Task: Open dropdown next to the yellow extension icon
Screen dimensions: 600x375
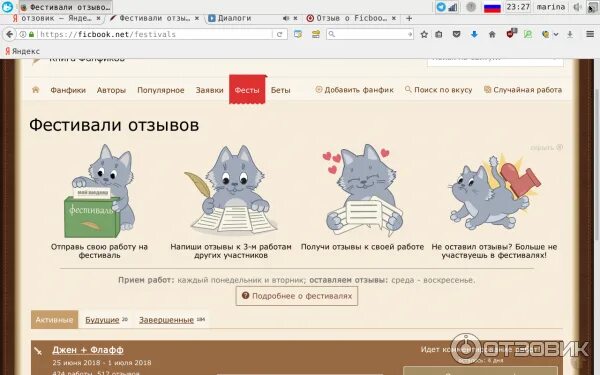Action: (556, 34)
